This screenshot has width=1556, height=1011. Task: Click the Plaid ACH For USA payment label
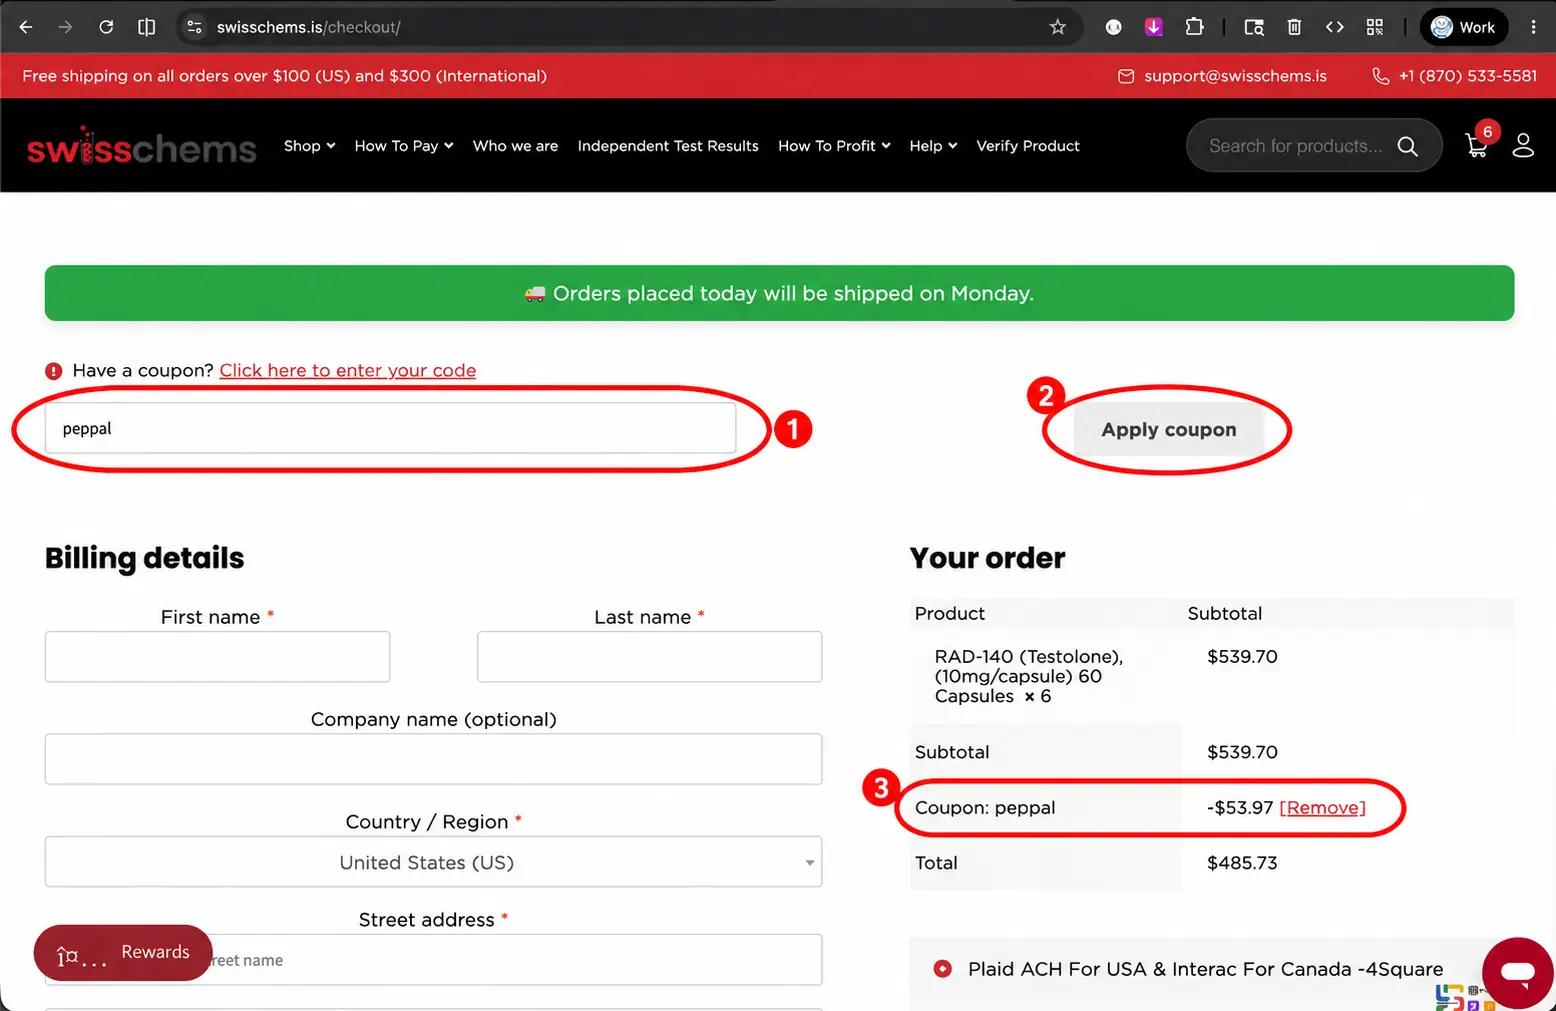[1205, 969]
